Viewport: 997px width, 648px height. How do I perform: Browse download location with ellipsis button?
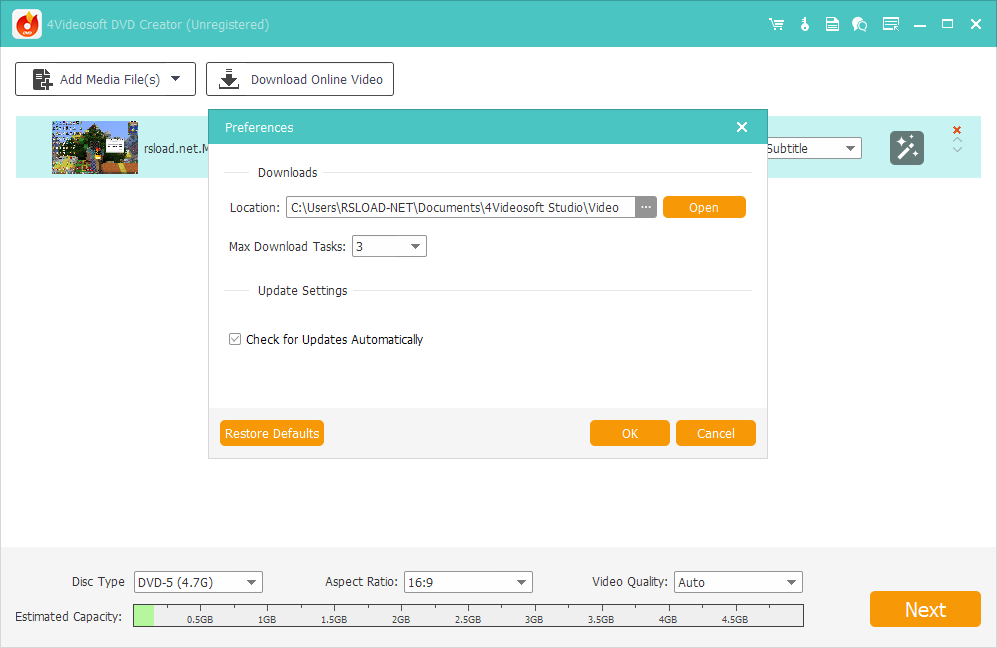point(645,207)
